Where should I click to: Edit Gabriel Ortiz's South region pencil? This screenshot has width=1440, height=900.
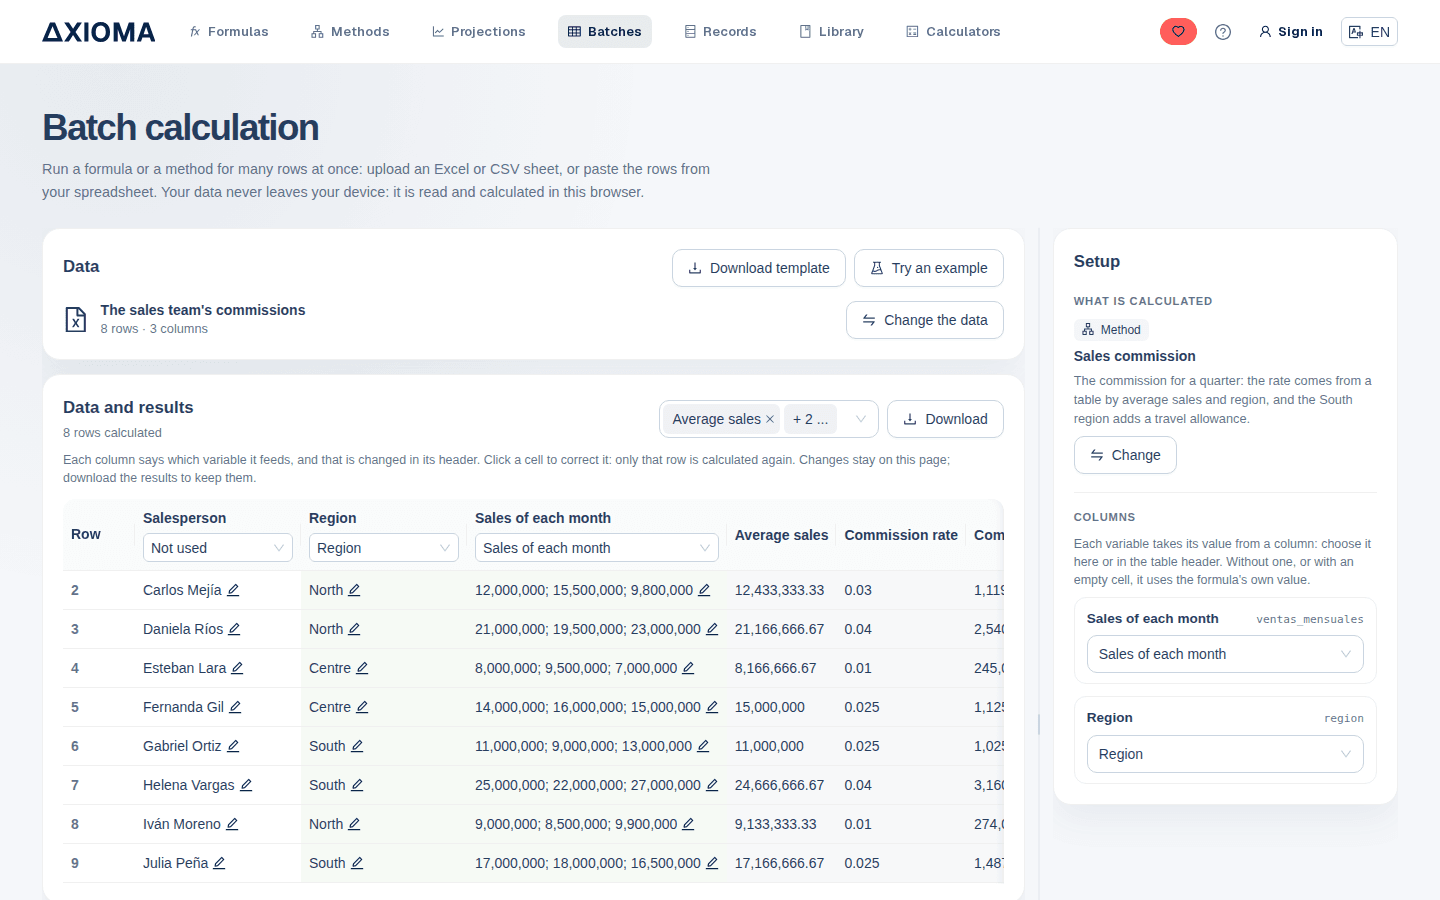357,746
